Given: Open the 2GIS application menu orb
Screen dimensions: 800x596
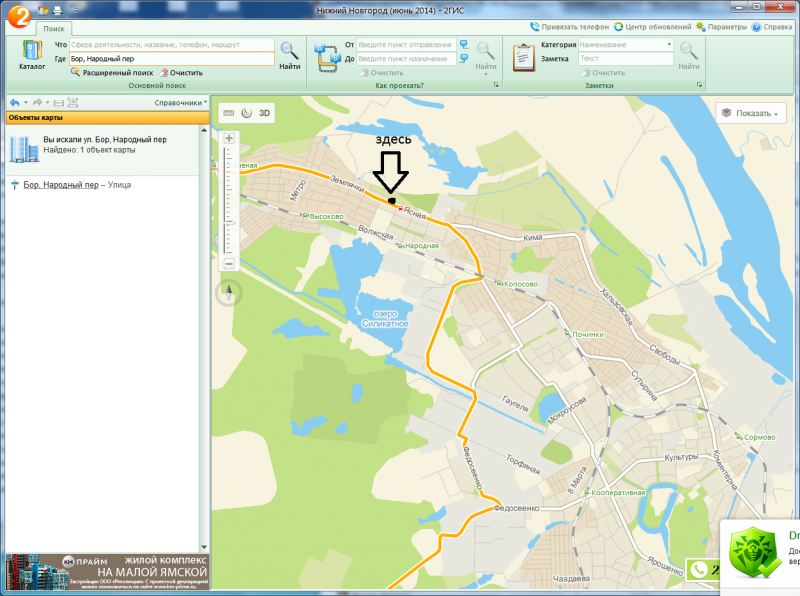Looking at the screenshot, I should pyautogui.click(x=19, y=15).
